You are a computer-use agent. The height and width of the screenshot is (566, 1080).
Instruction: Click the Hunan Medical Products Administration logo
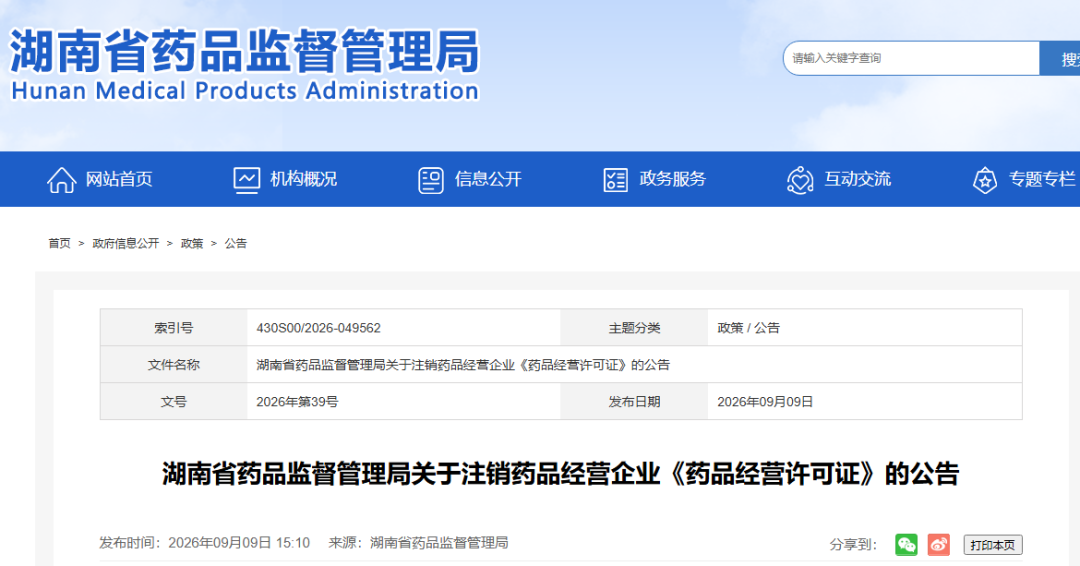point(245,65)
